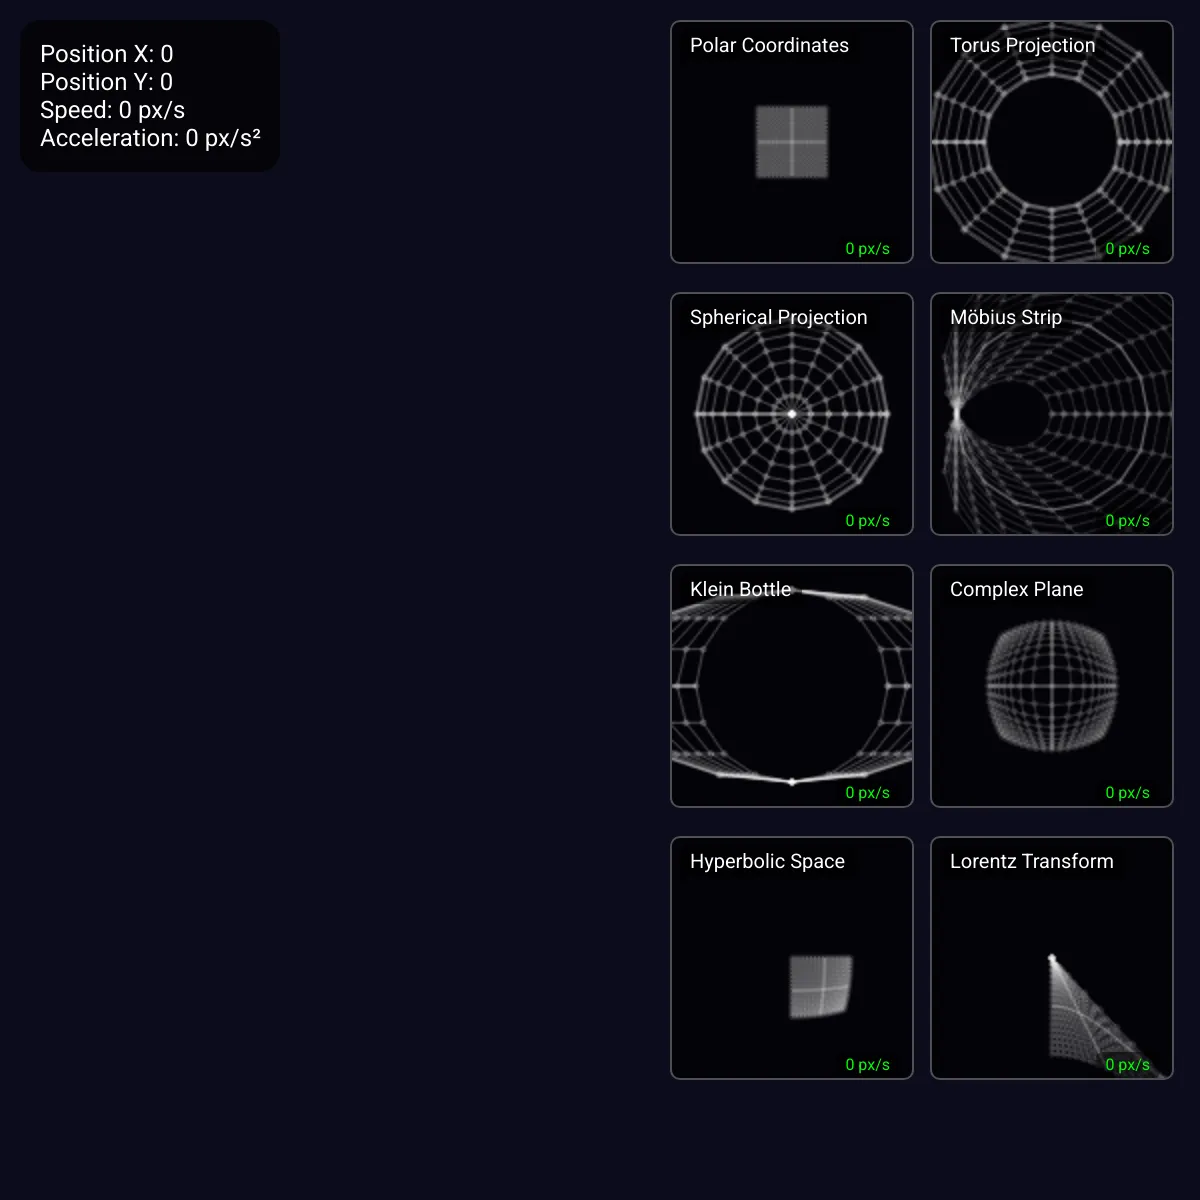Image resolution: width=1200 pixels, height=1200 pixels.
Task: Click the speed readout on Klein Bottle panel
Action: click(x=866, y=791)
